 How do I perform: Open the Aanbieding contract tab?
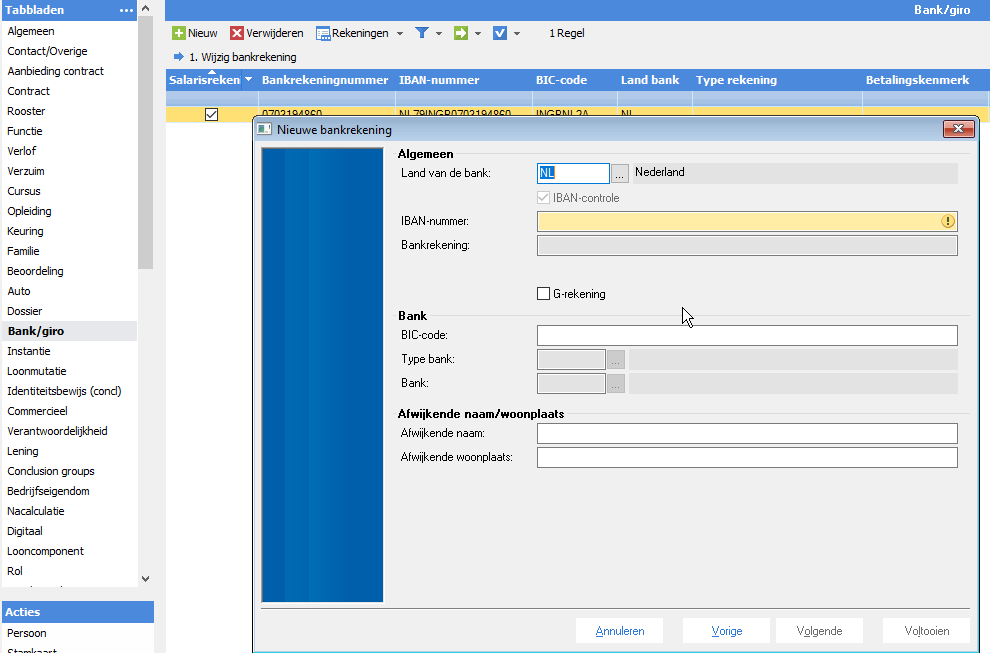(x=56, y=71)
